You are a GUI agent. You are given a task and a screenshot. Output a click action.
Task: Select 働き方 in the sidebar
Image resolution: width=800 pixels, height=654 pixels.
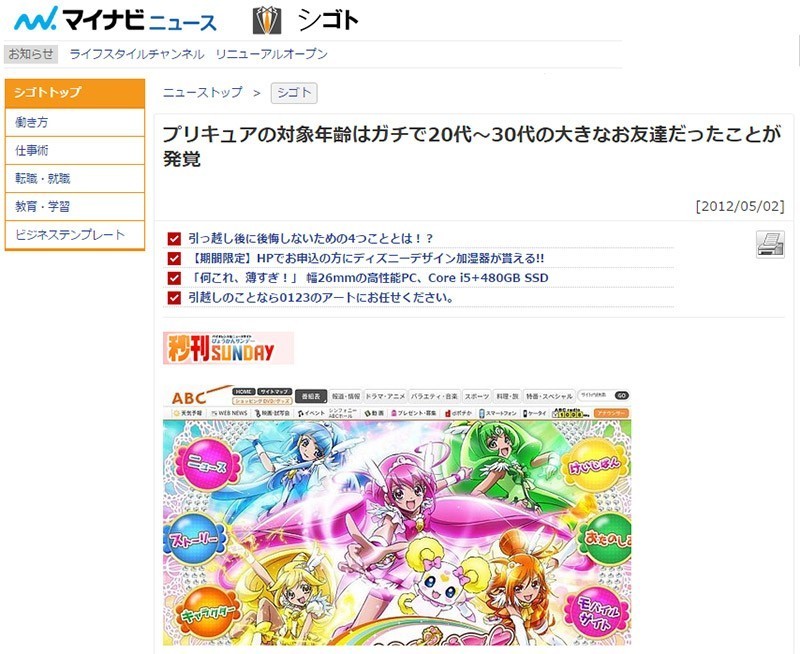(75, 122)
